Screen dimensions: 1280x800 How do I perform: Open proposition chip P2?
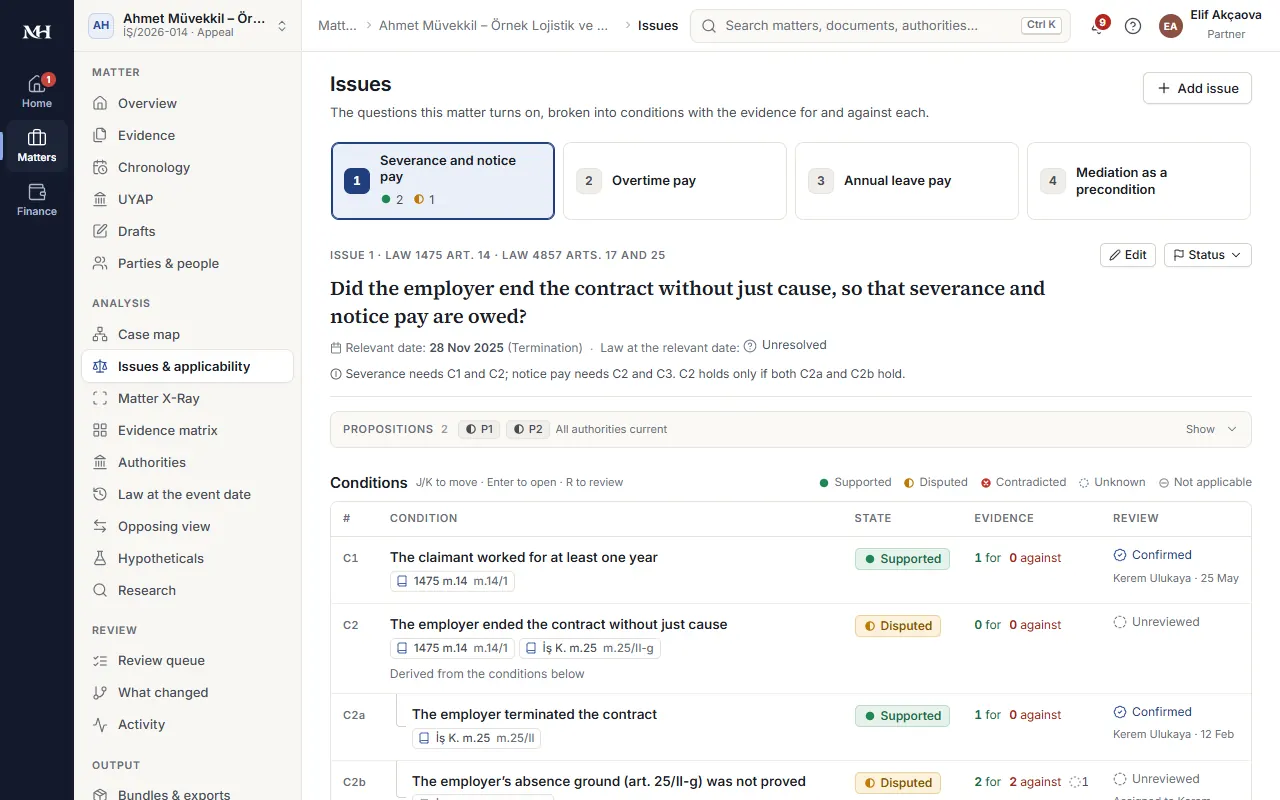pyautogui.click(x=527, y=429)
